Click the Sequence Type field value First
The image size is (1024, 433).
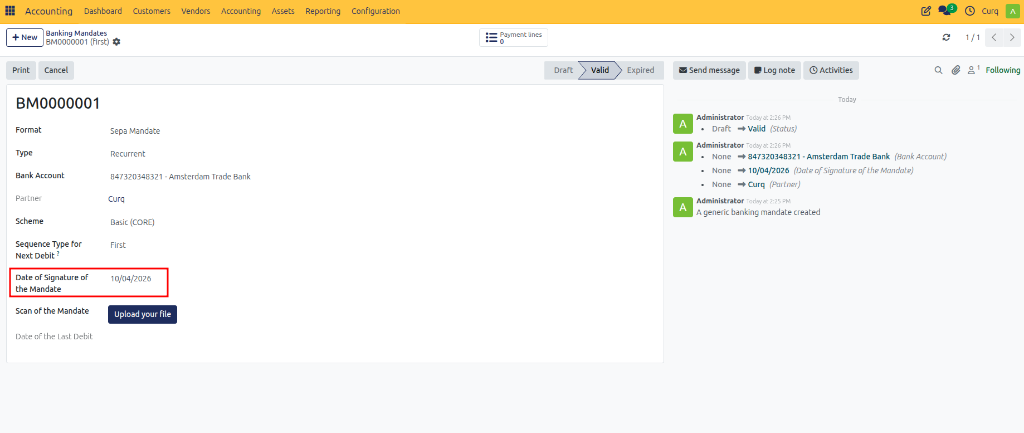click(x=118, y=245)
